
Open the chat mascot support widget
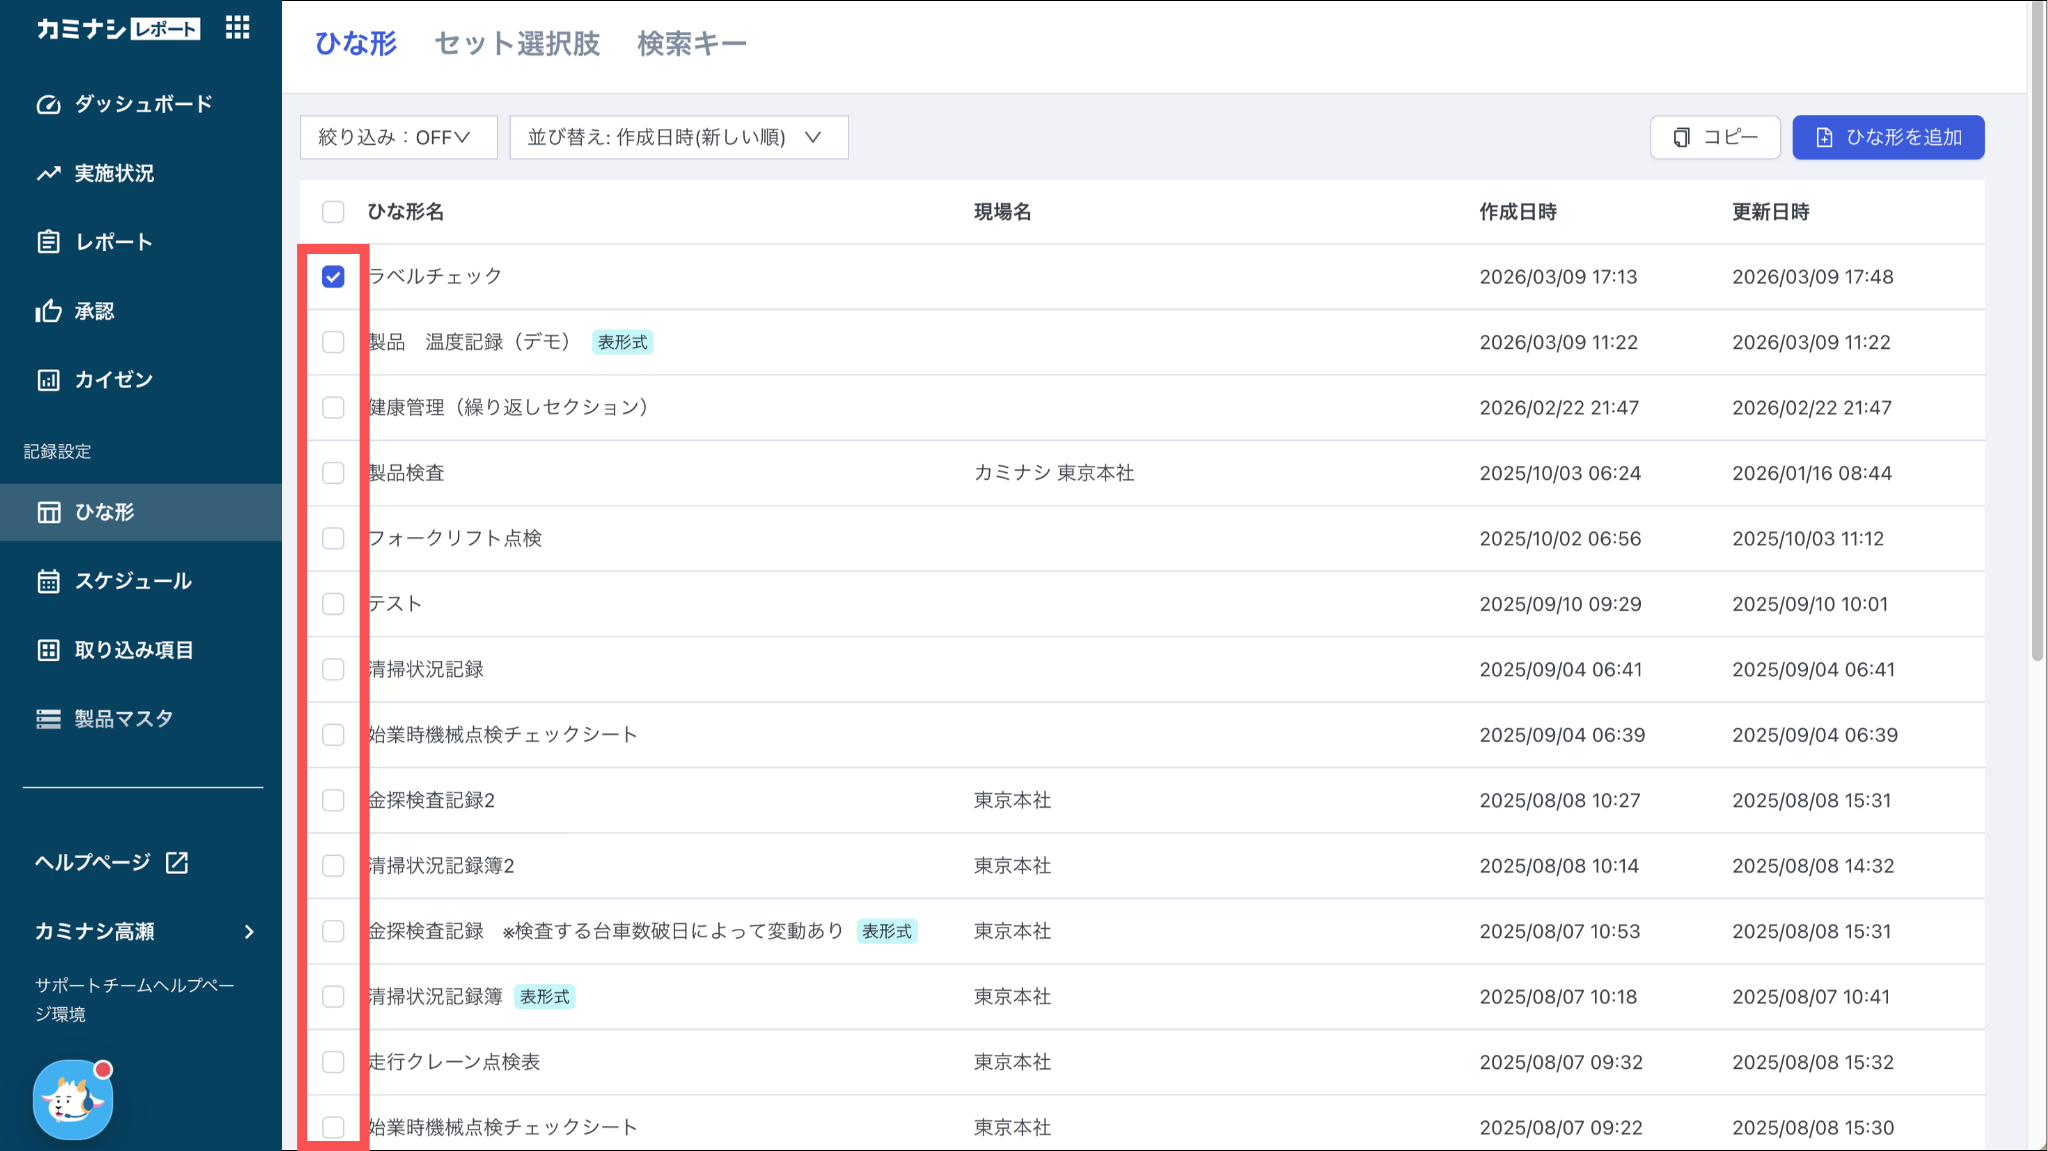[x=73, y=1099]
